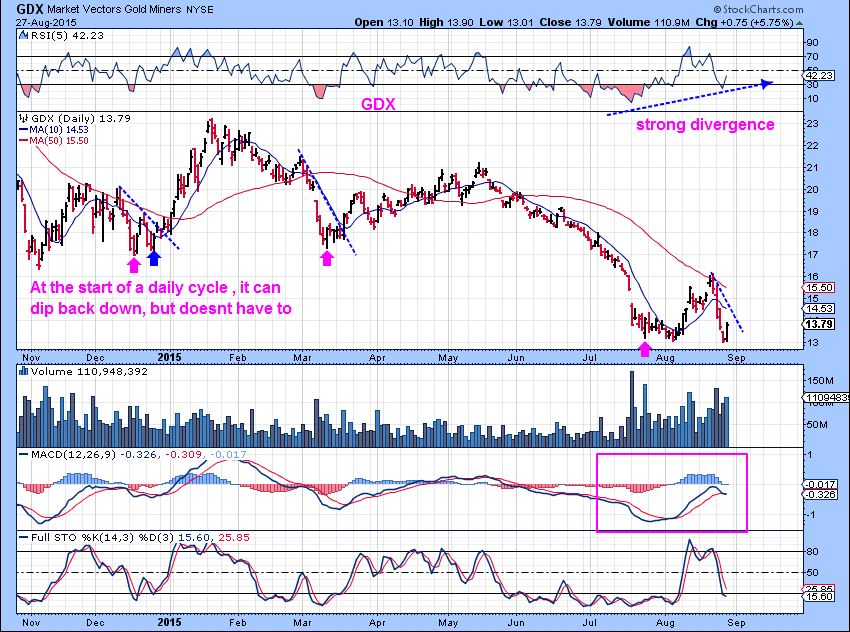Click the 17 price level on axis

click(x=812, y=254)
